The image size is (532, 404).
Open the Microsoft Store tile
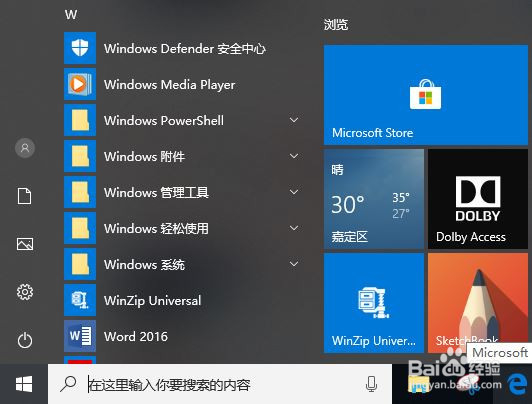point(426,95)
